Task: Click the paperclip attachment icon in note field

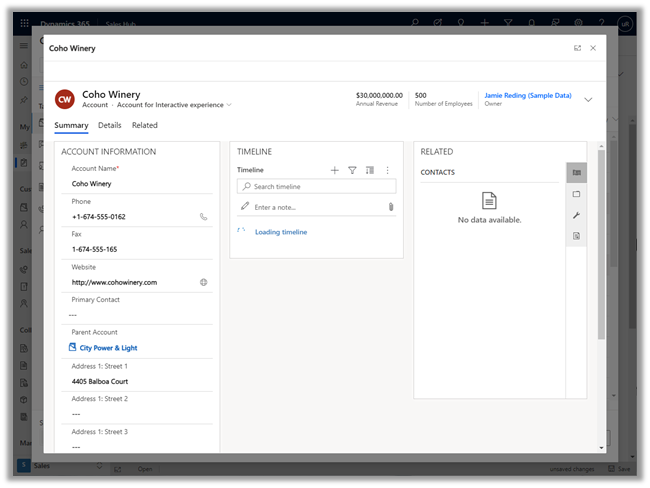Action: [x=390, y=207]
